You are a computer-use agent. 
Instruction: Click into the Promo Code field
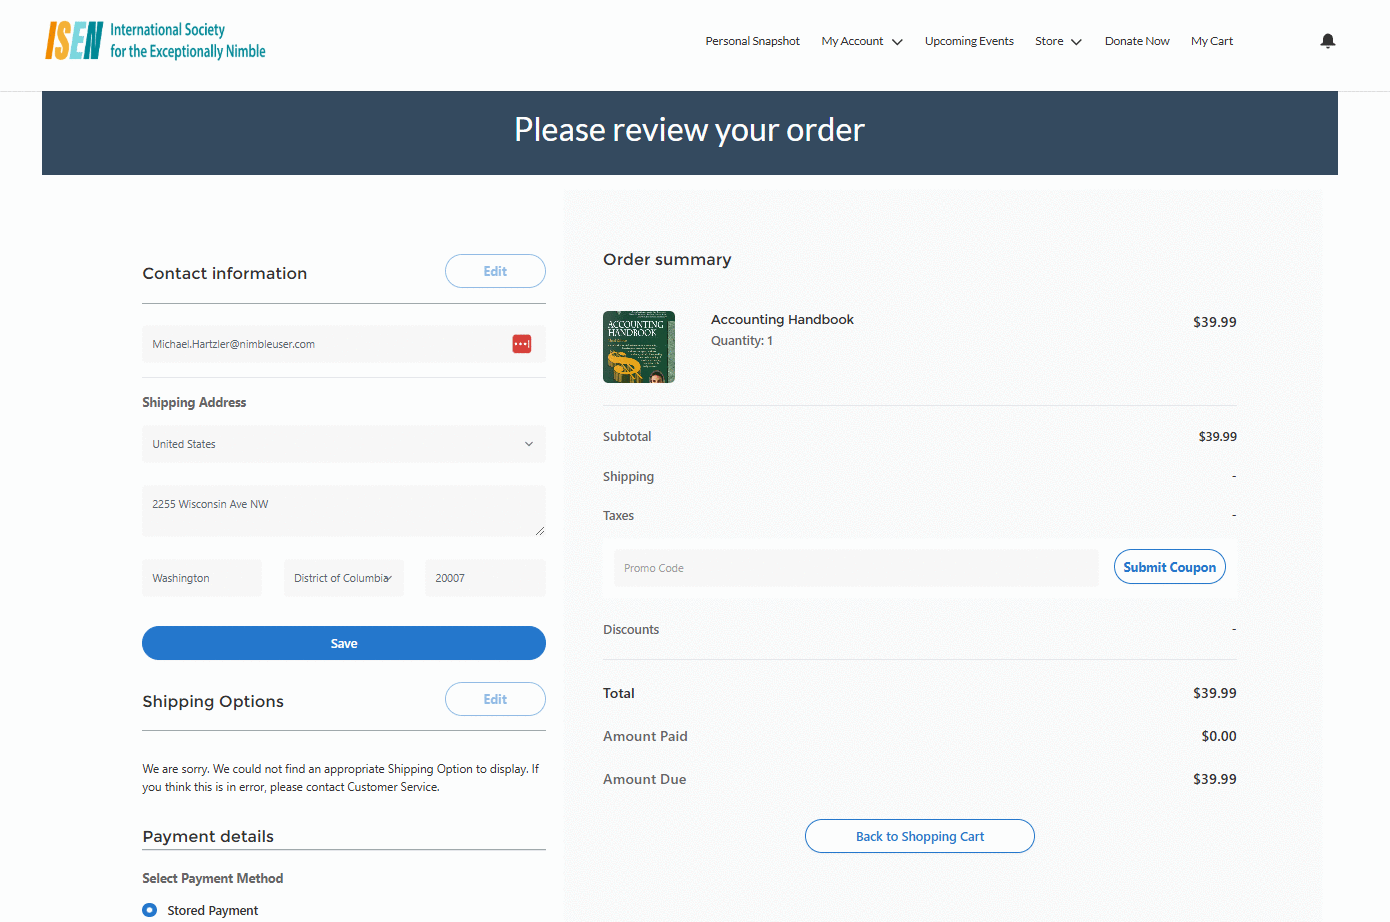tap(855, 568)
